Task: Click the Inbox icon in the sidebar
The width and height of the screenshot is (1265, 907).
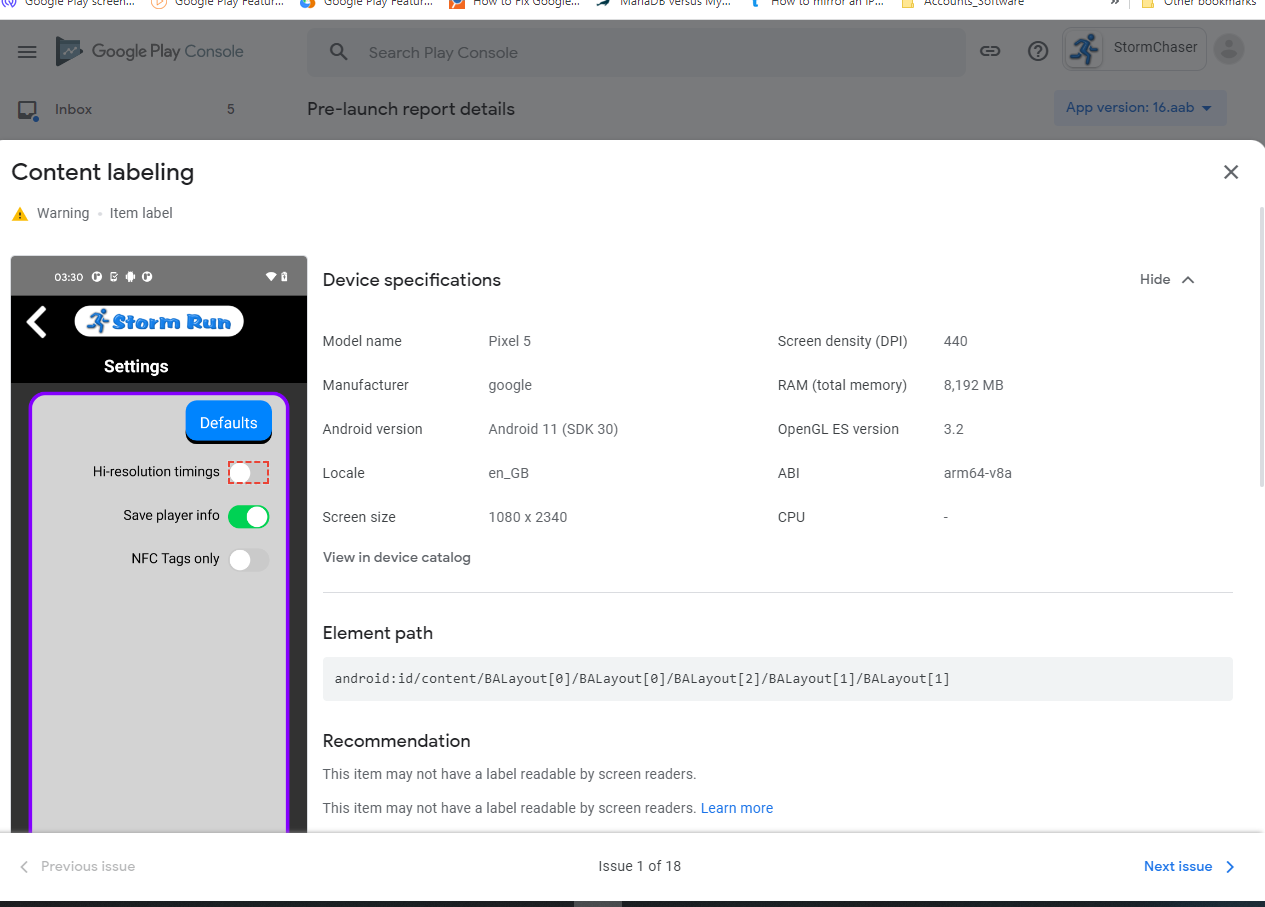Action: pyautogui.click(x=28, y=110)
